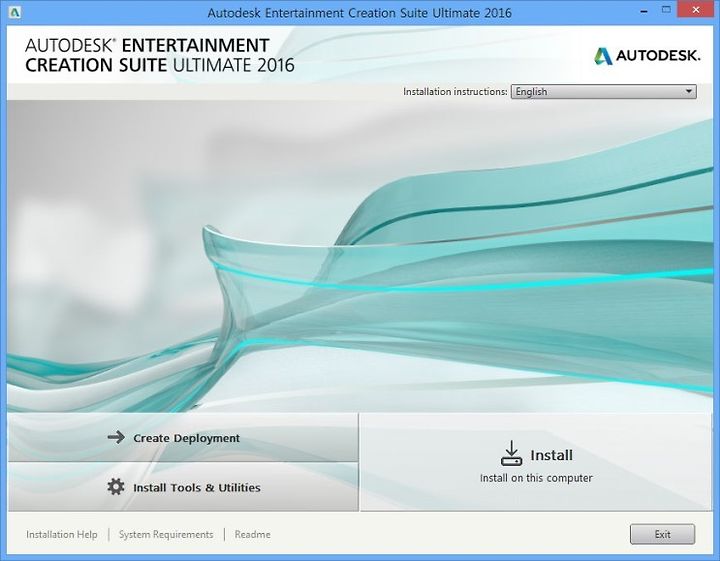Start Install on this computer
Screen dimensions: 720x561
(x=535, y=462)
